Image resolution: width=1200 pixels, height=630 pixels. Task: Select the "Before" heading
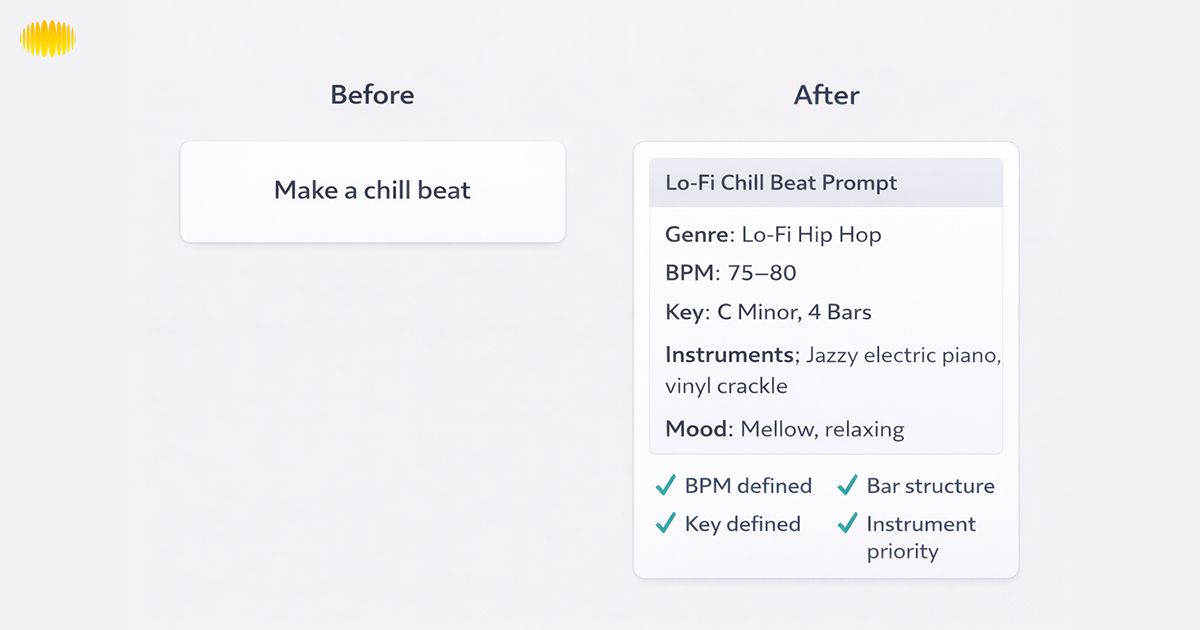point(372,95)
